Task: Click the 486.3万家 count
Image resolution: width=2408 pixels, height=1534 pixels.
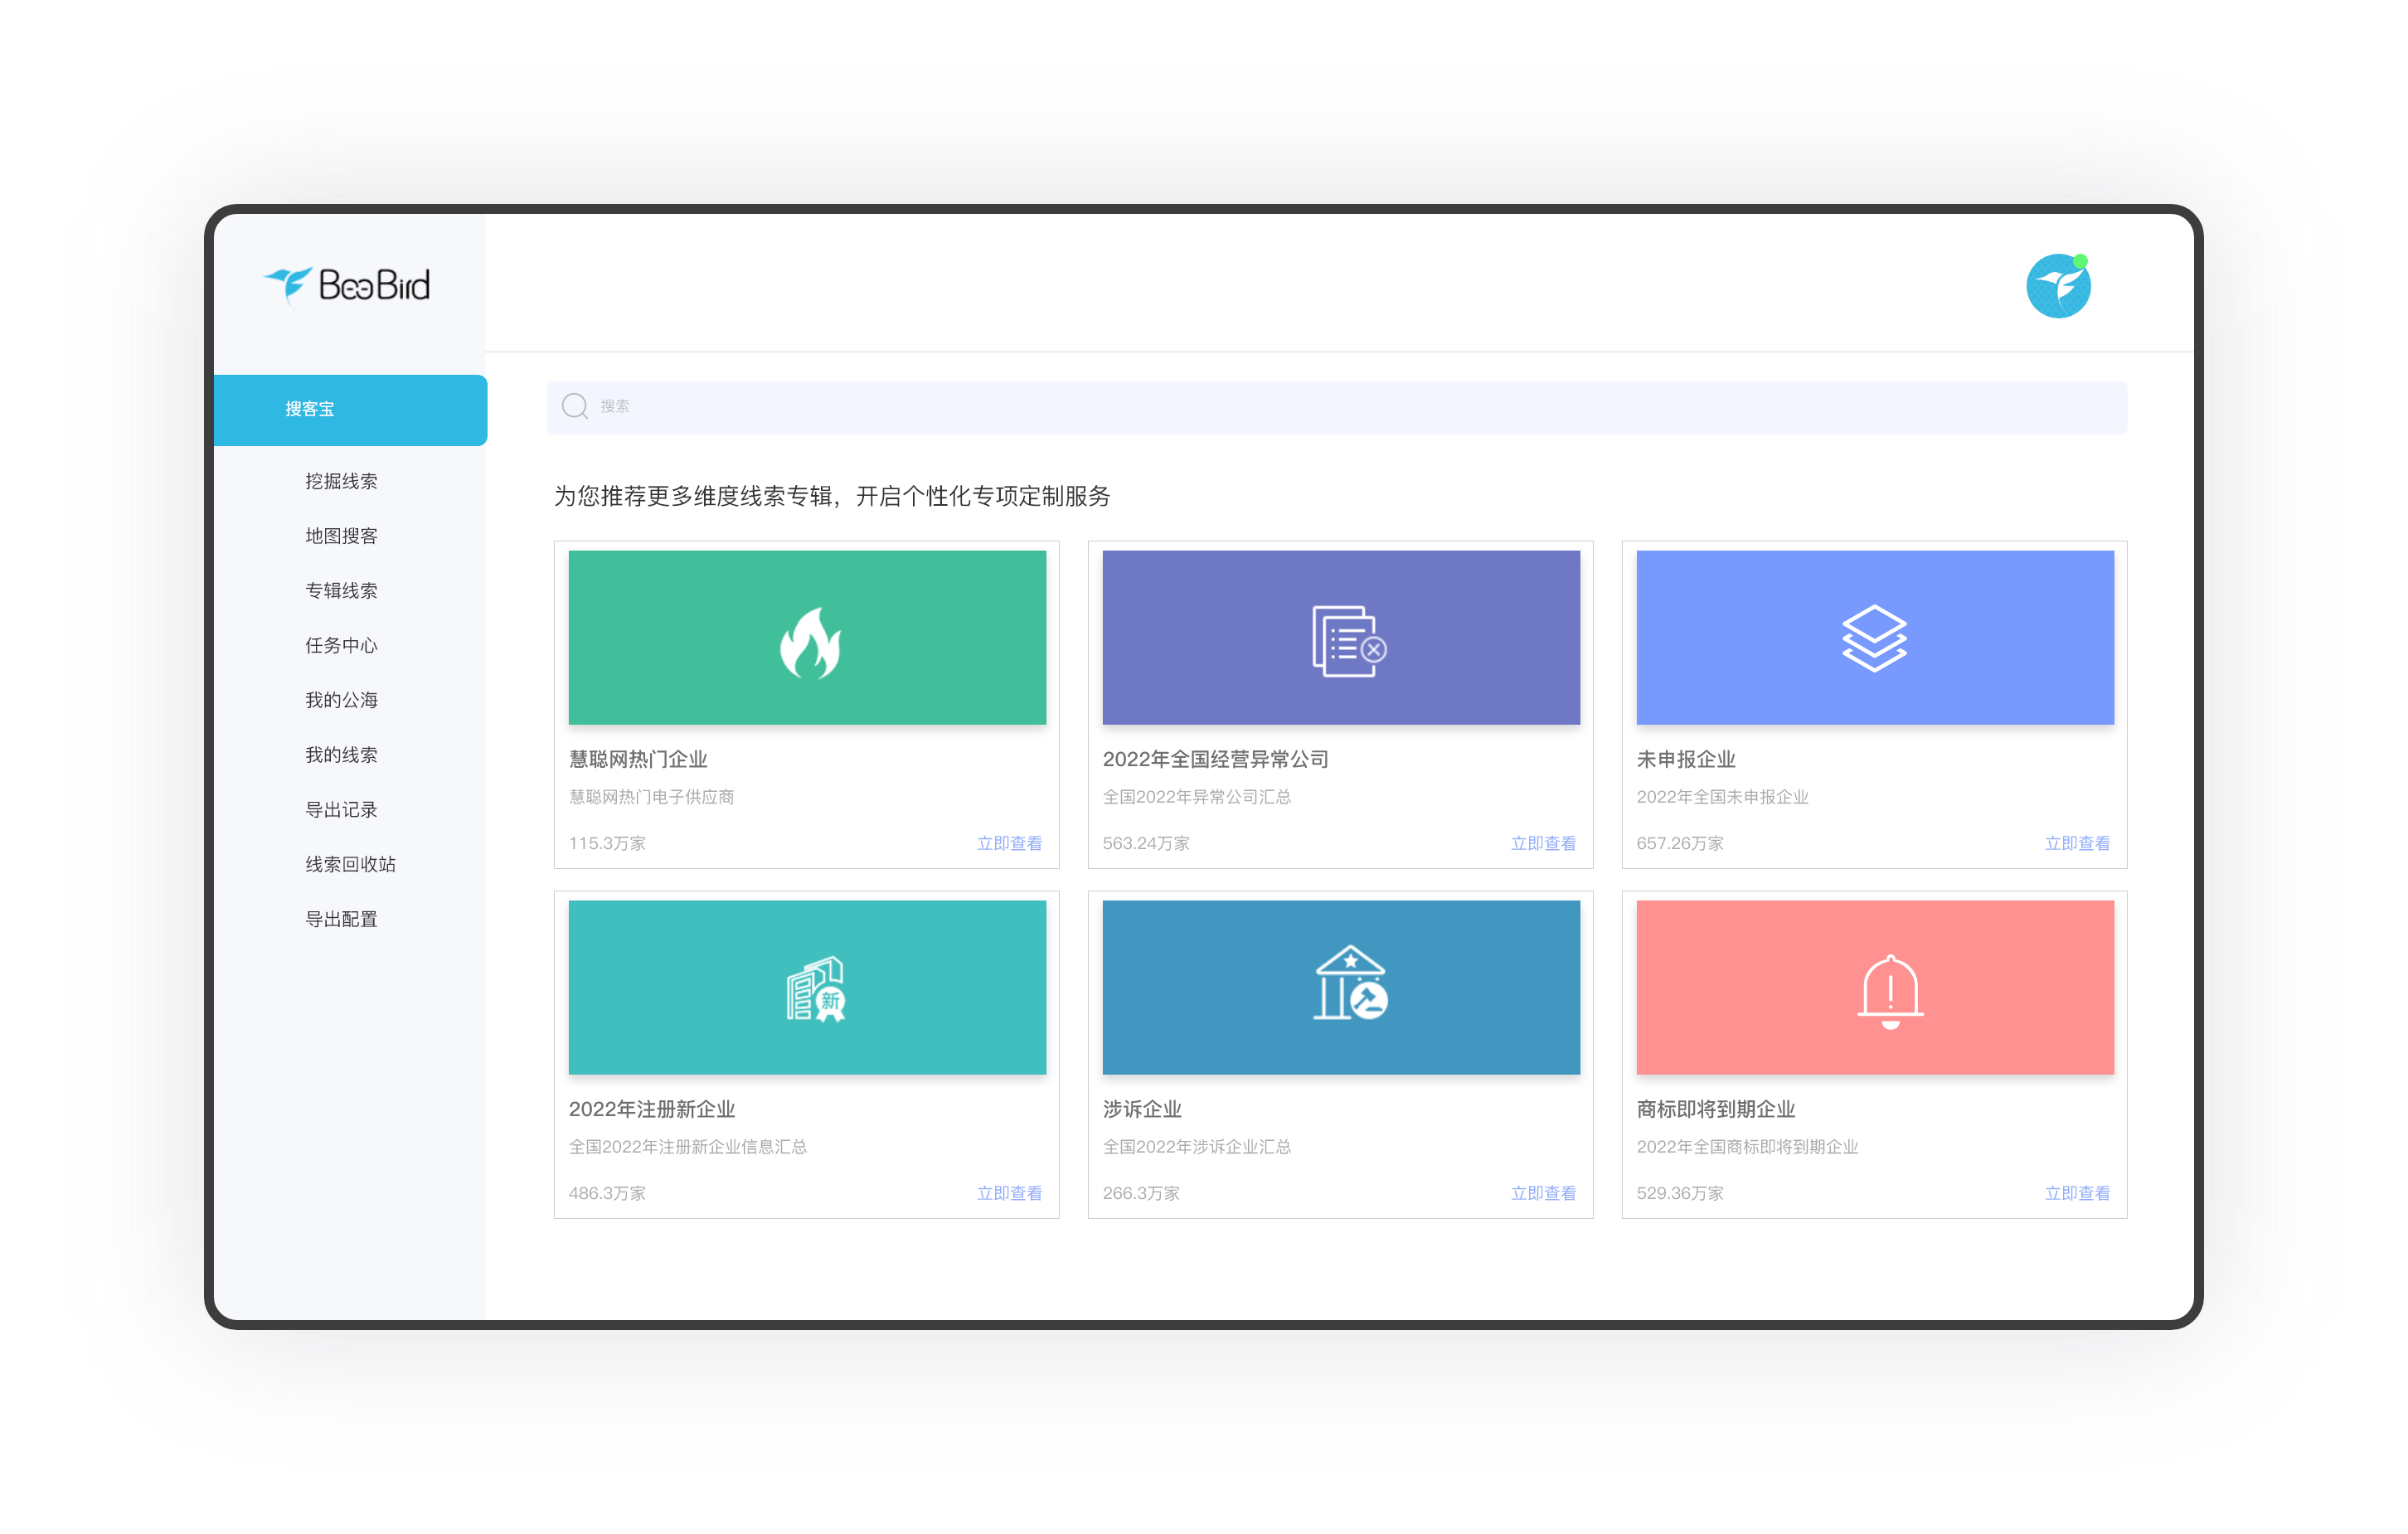Action: [607, 1193]
